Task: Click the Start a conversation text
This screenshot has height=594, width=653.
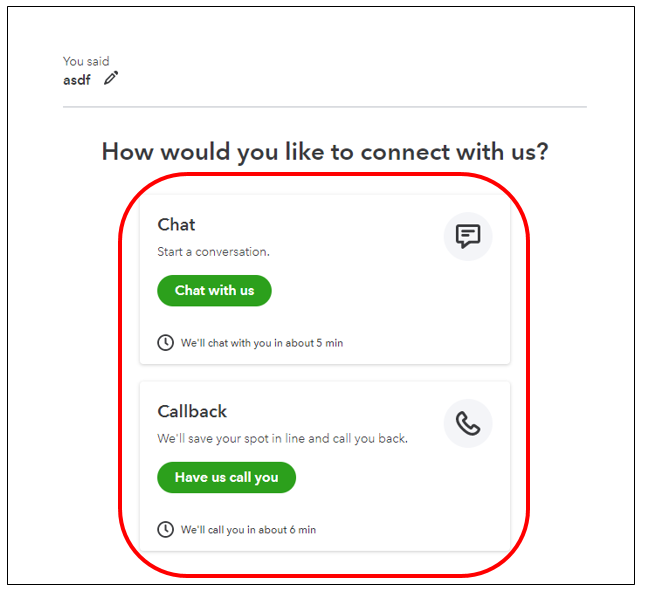Action: tap(213, 252)
